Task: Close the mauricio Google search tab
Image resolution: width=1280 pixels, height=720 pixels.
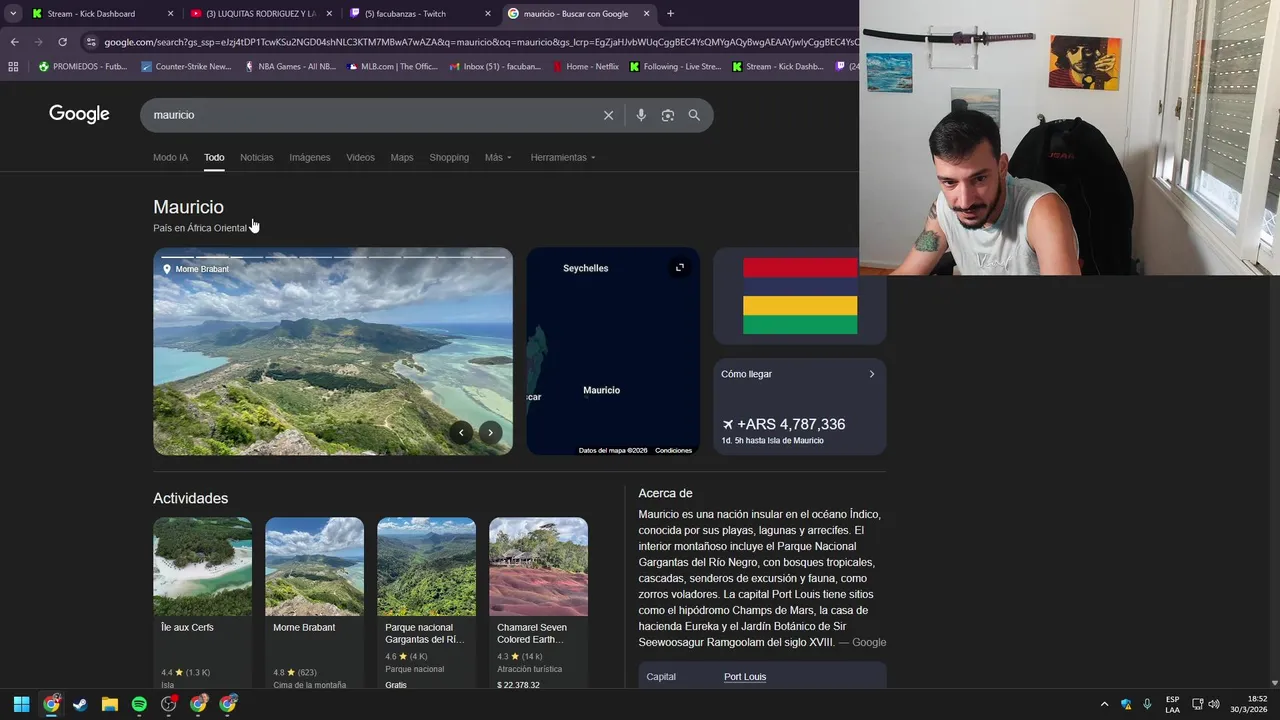Action: point(647,13)
